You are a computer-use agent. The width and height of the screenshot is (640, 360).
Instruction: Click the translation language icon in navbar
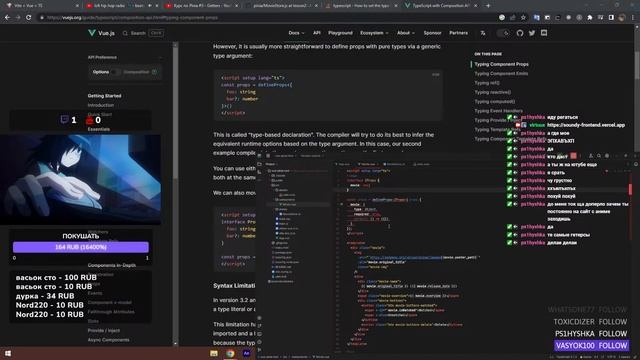[x=483, y=33]
